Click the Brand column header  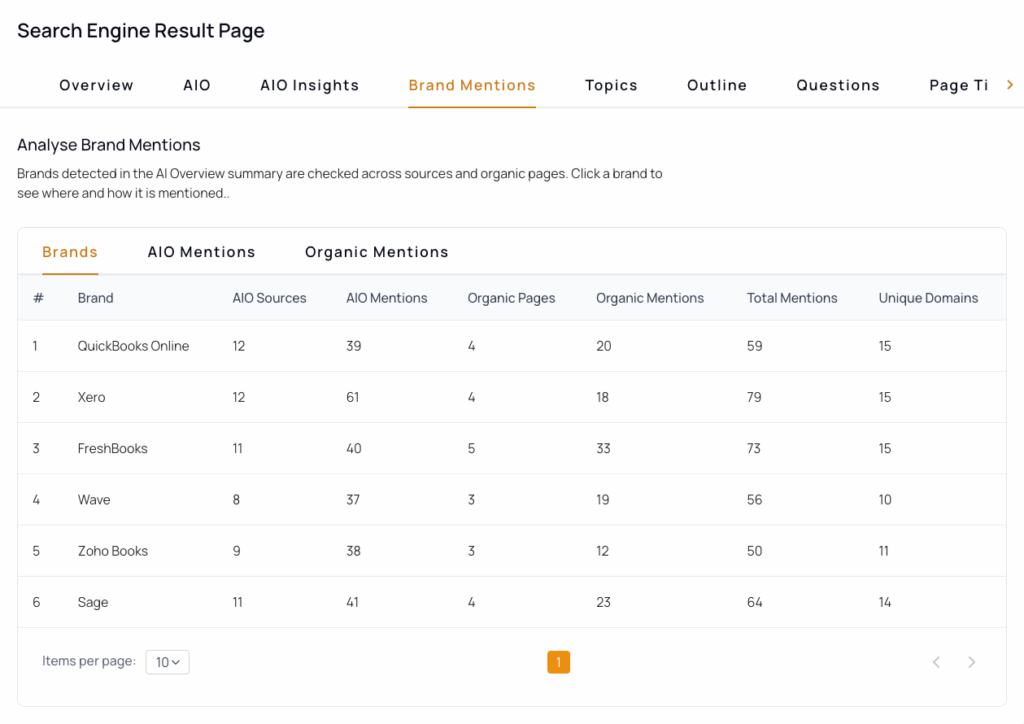pyautogui.click(x=95, y=298)
